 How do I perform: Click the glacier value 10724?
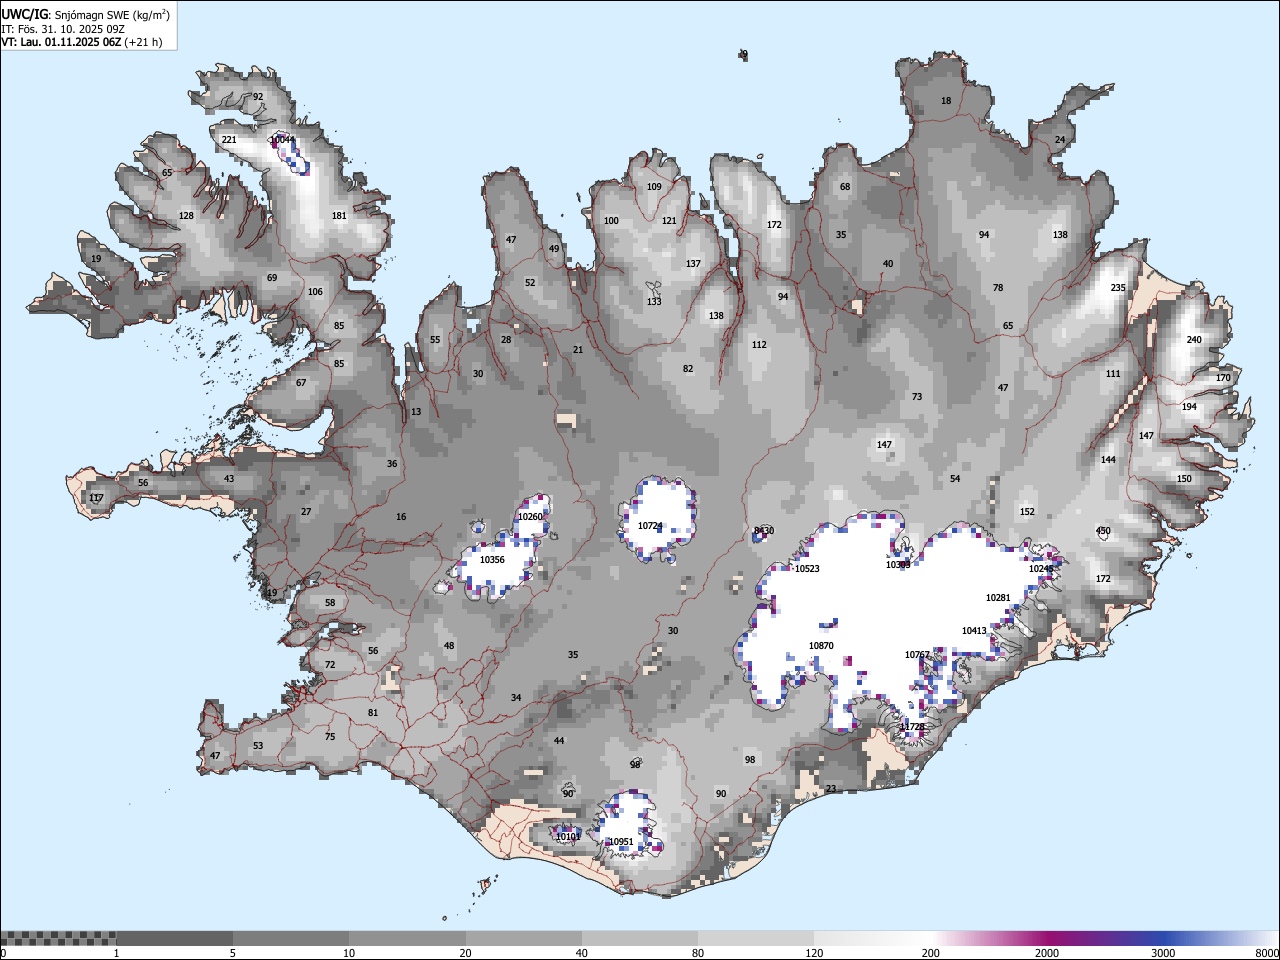coord(650,526)
